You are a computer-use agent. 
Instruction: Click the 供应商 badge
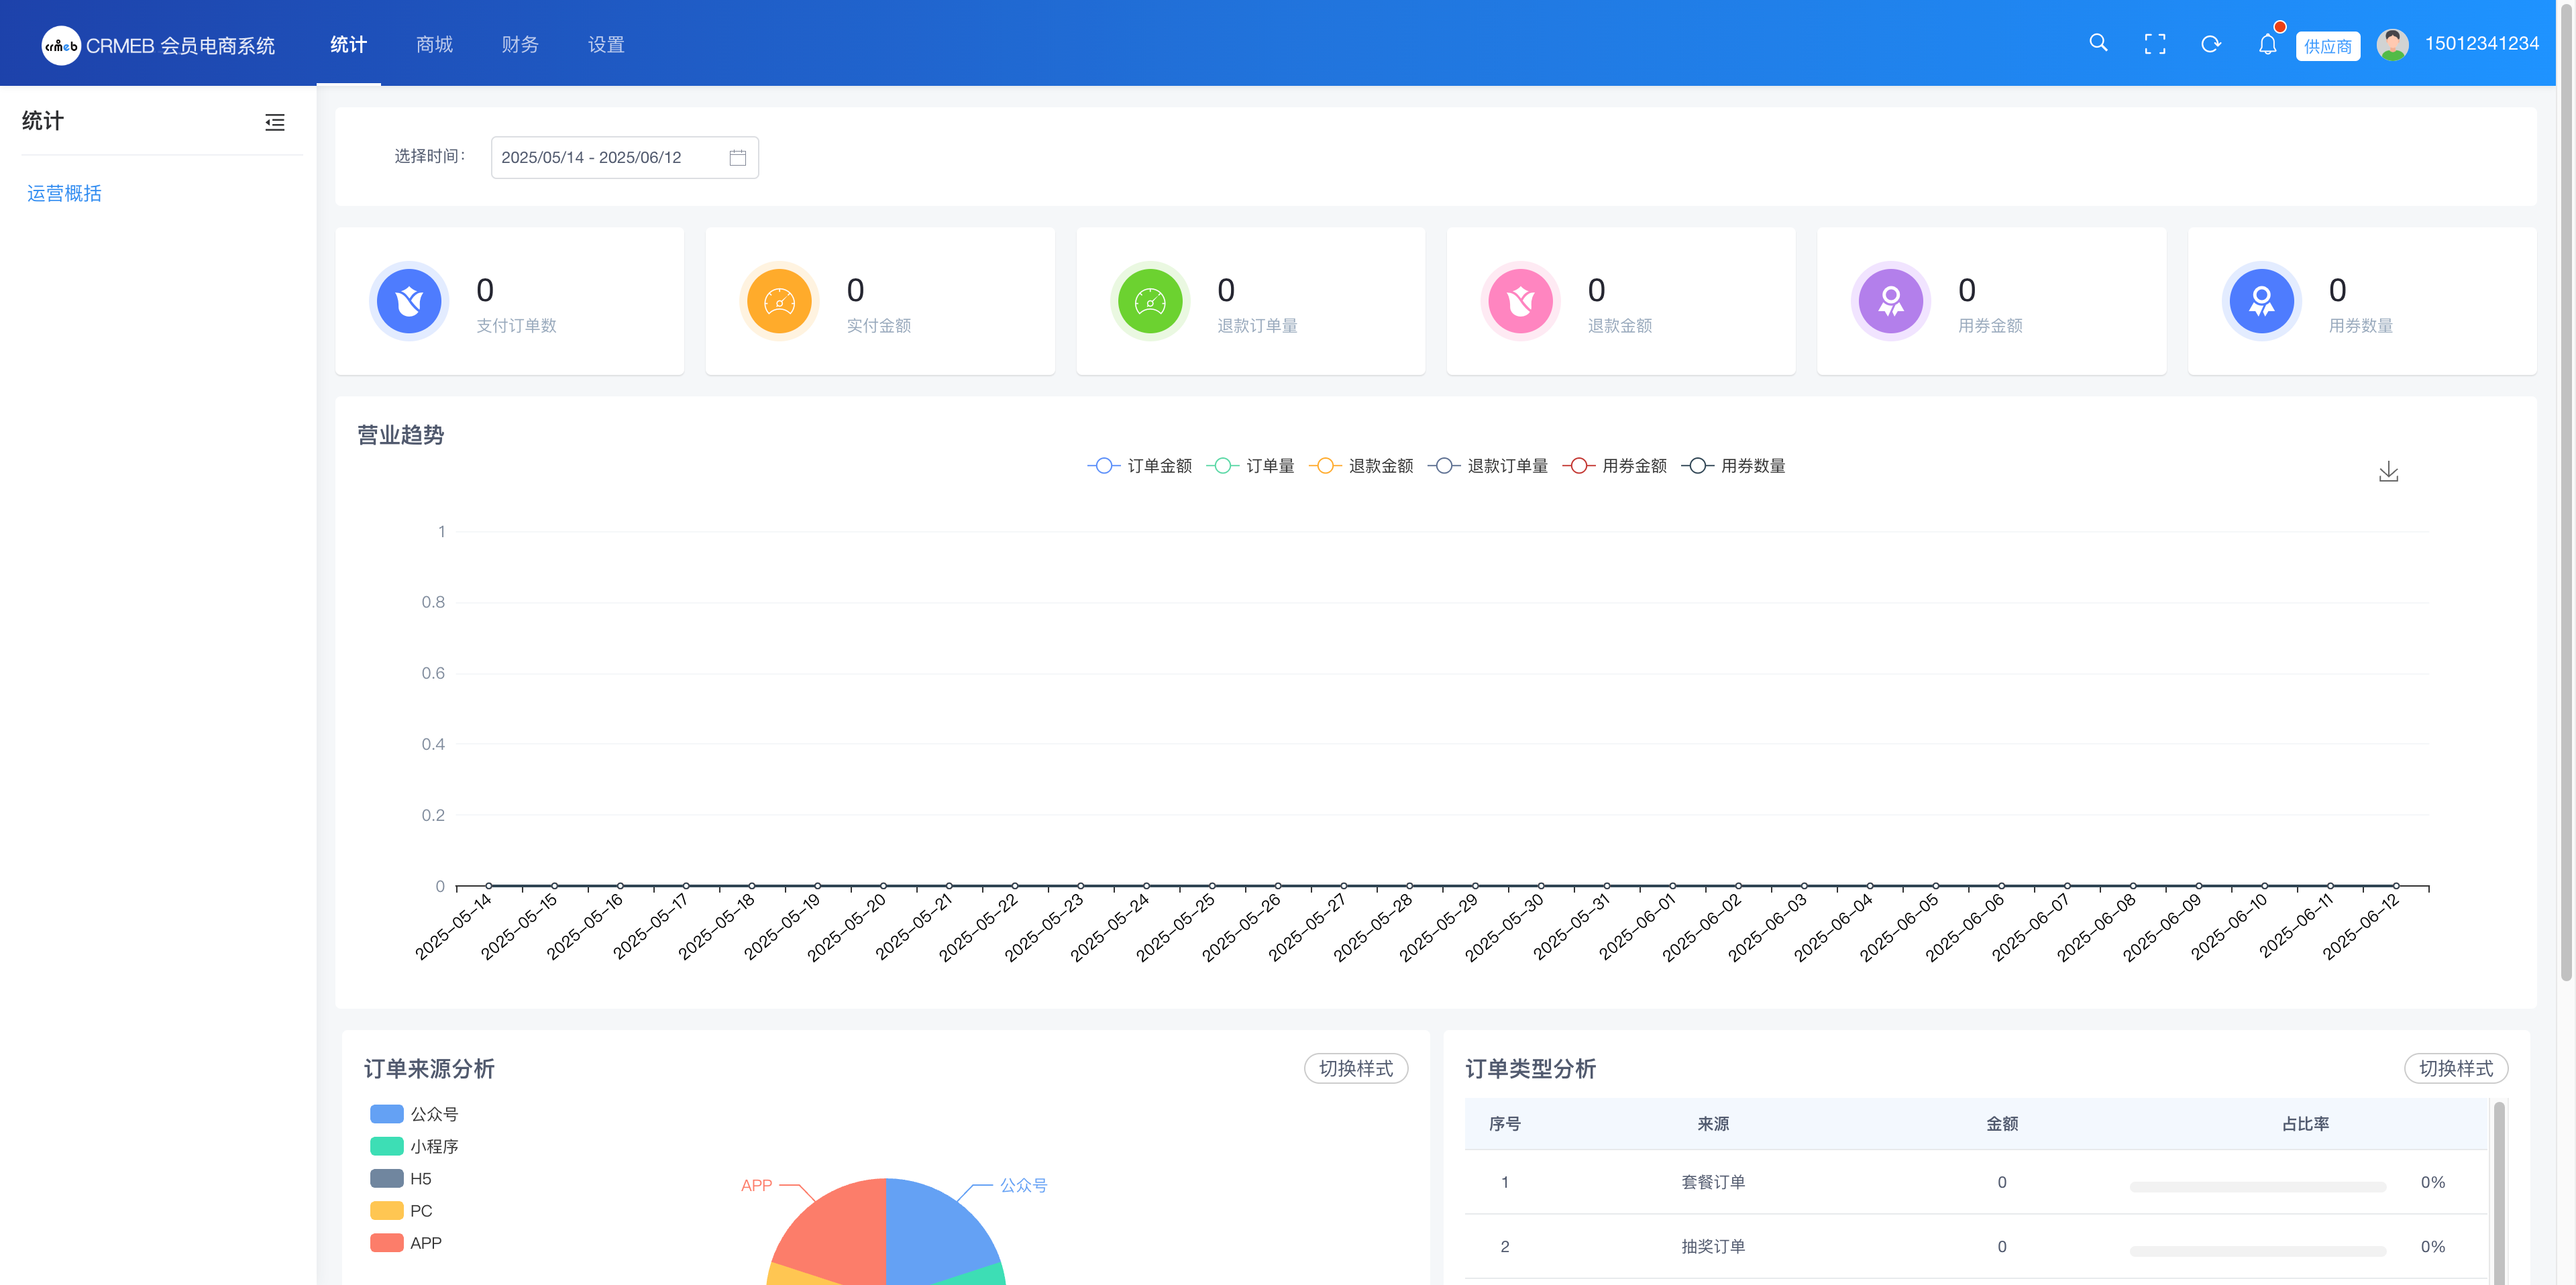2327,46
